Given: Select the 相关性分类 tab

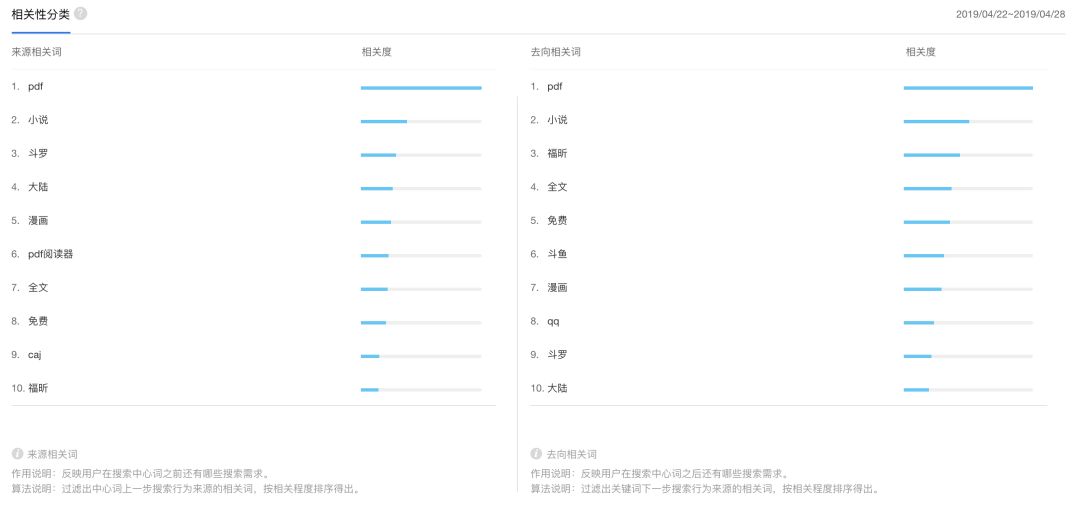Looking at the screenshot, I should point(40,14).
